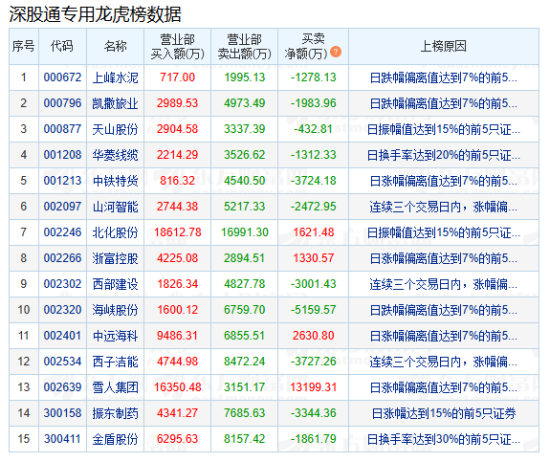
Task: View 金盾股份 turnover rate reason link
Action: [443, 439]
